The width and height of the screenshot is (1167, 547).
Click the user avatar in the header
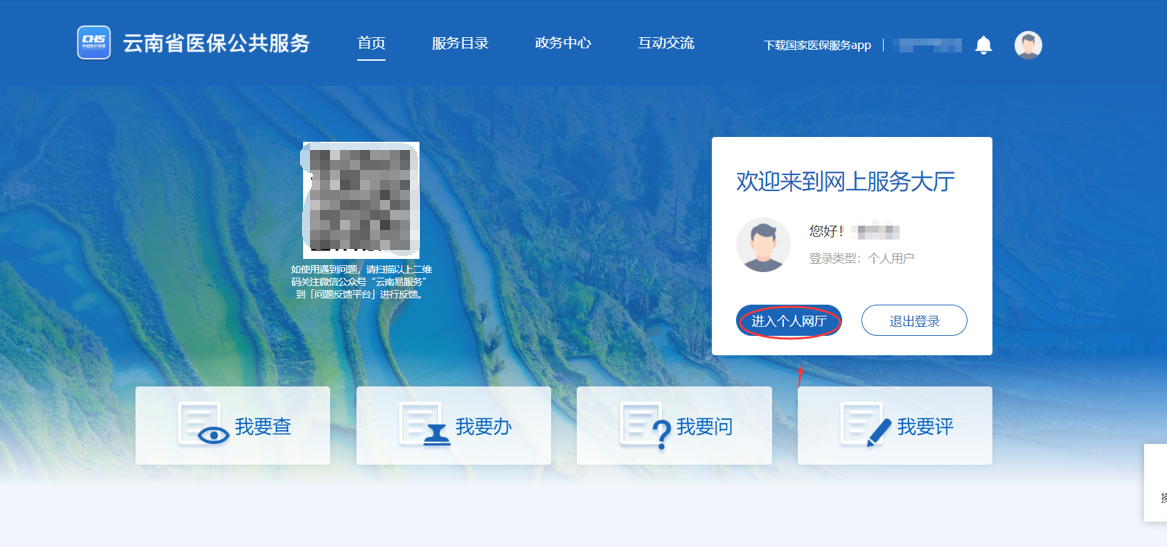tap(1028, 45)
